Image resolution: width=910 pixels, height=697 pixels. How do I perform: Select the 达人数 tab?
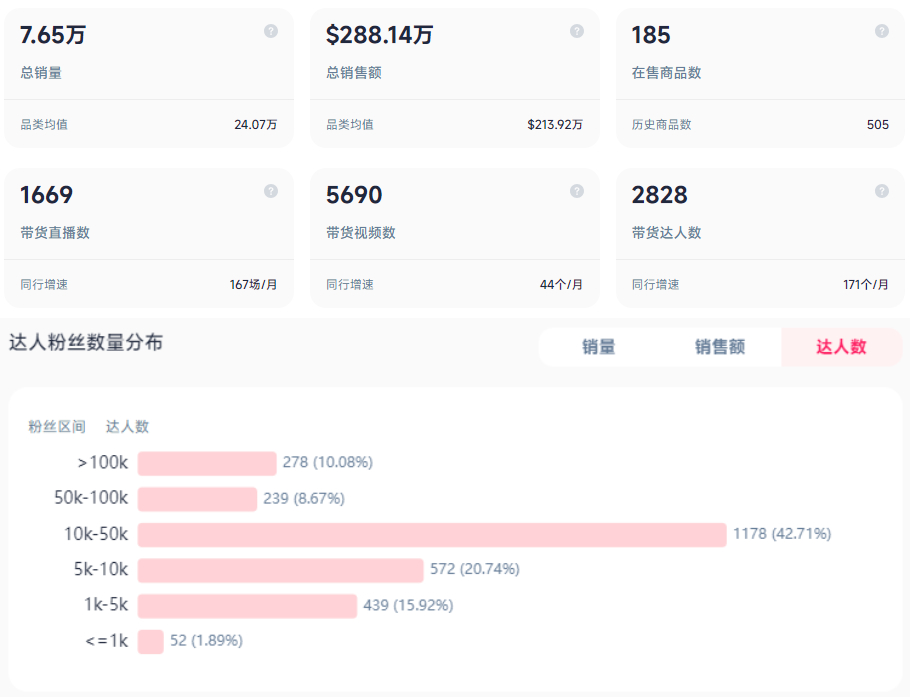[x=841, y=347]
